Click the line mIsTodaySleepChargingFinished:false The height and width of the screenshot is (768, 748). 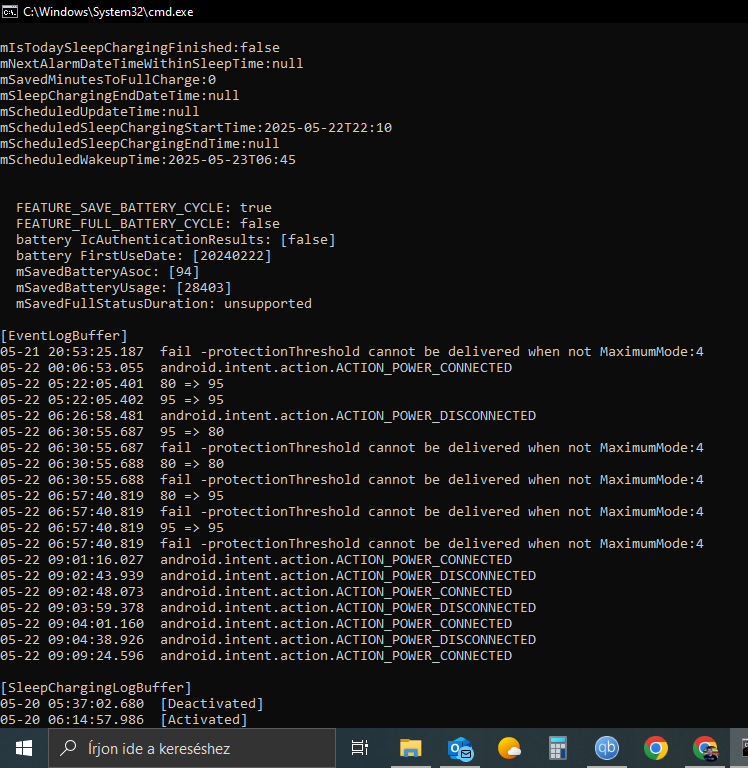point(140,48)
